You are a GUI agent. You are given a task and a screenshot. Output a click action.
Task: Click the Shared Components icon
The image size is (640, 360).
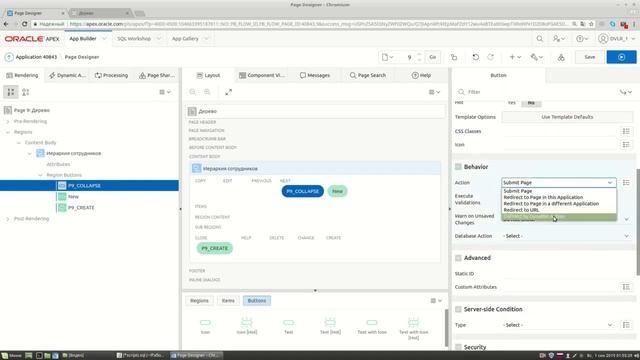click(x=561, y=58)
